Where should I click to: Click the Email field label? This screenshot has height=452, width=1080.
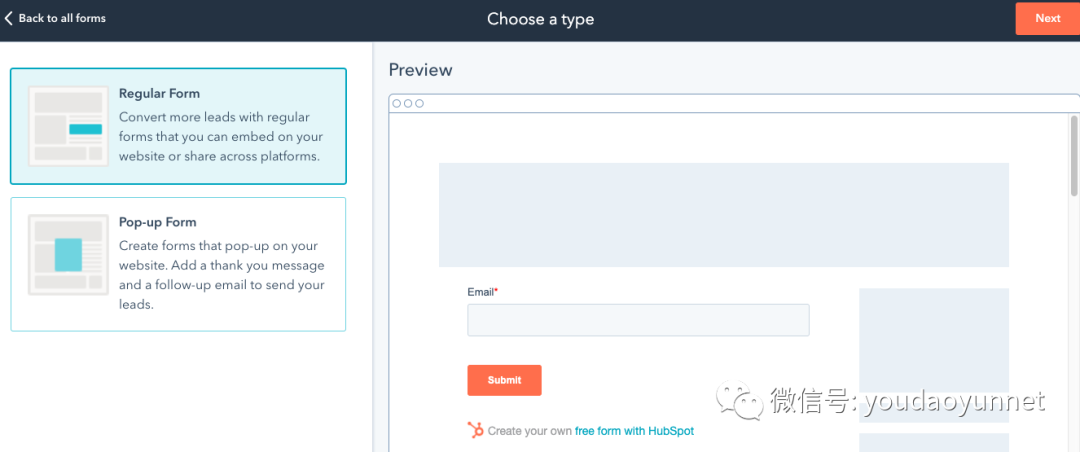[x=482, y=291]
